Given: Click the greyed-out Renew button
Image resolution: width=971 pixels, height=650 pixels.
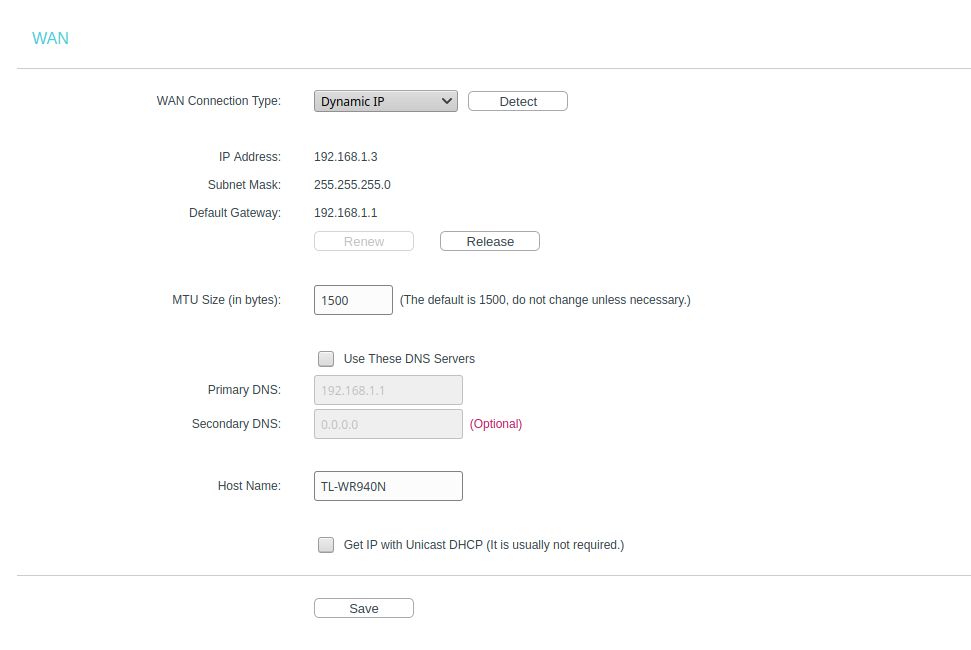Looking at the screenshot, I should (364, 241).
